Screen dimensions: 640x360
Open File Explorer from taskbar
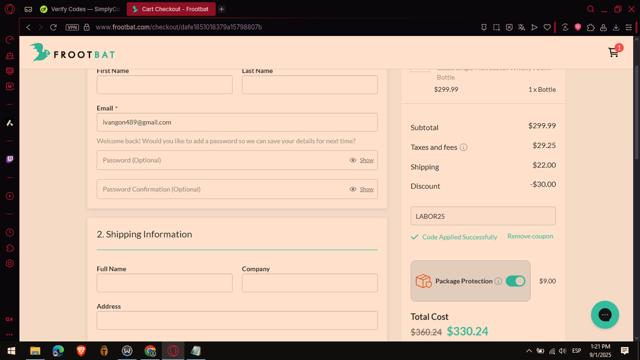point(35,351)
